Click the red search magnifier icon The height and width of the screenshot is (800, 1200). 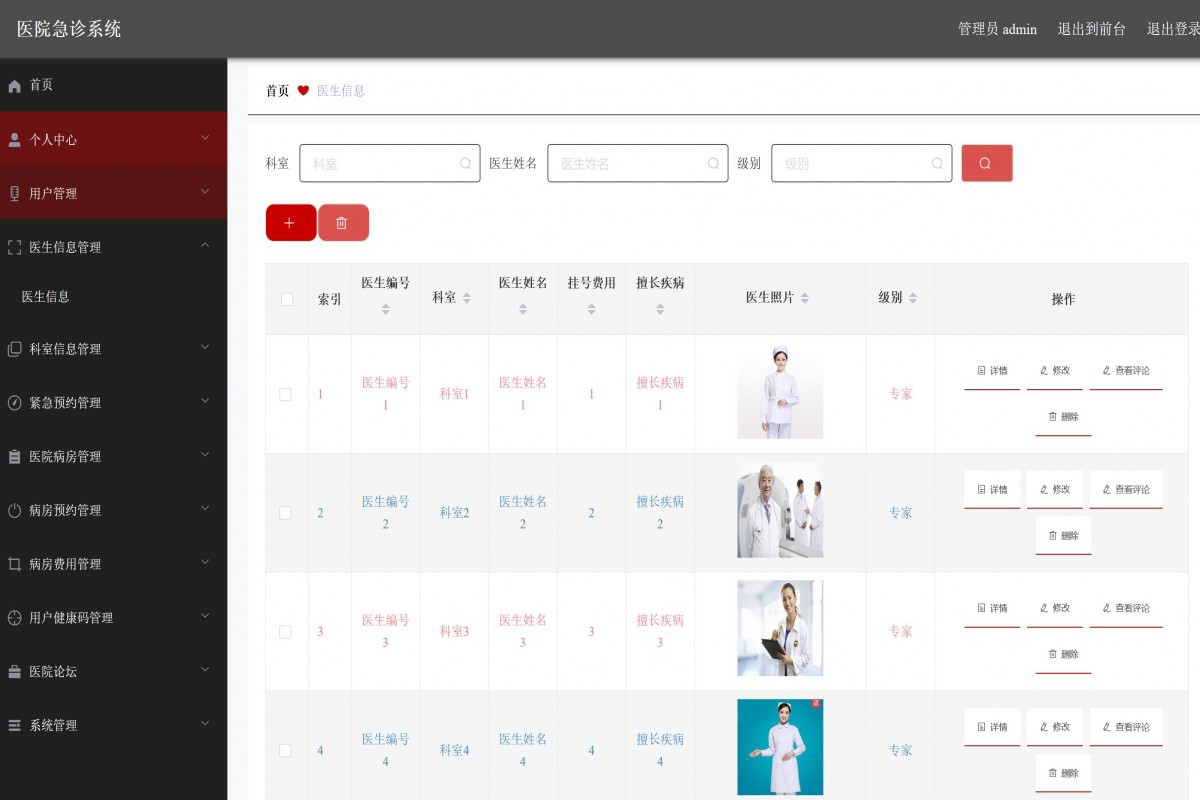pyautogui.click(x=987, y=162)
